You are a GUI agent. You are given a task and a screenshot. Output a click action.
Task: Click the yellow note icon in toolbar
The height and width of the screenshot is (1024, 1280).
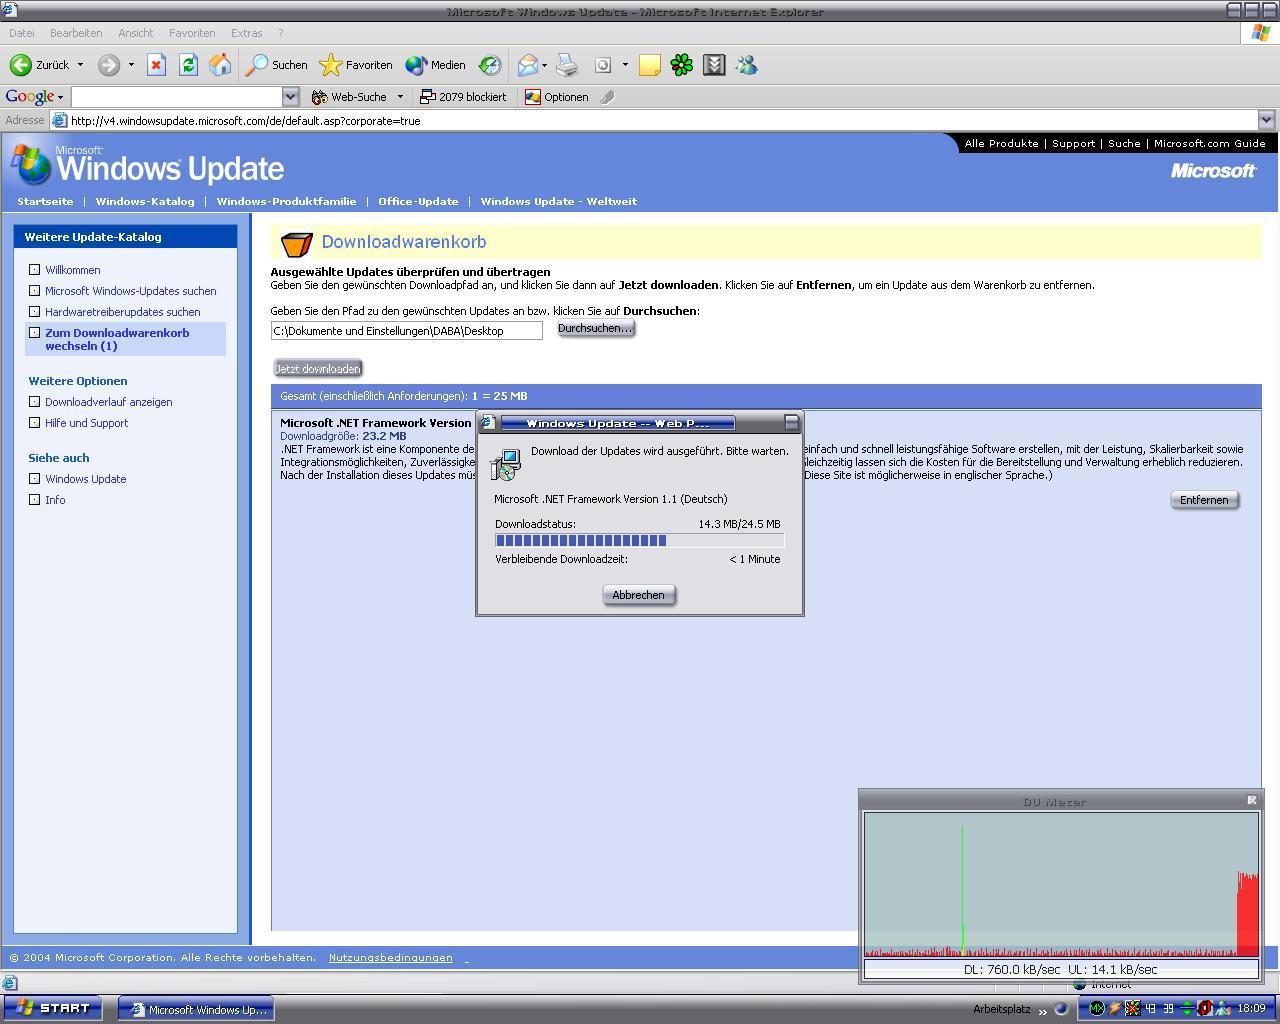650,65
